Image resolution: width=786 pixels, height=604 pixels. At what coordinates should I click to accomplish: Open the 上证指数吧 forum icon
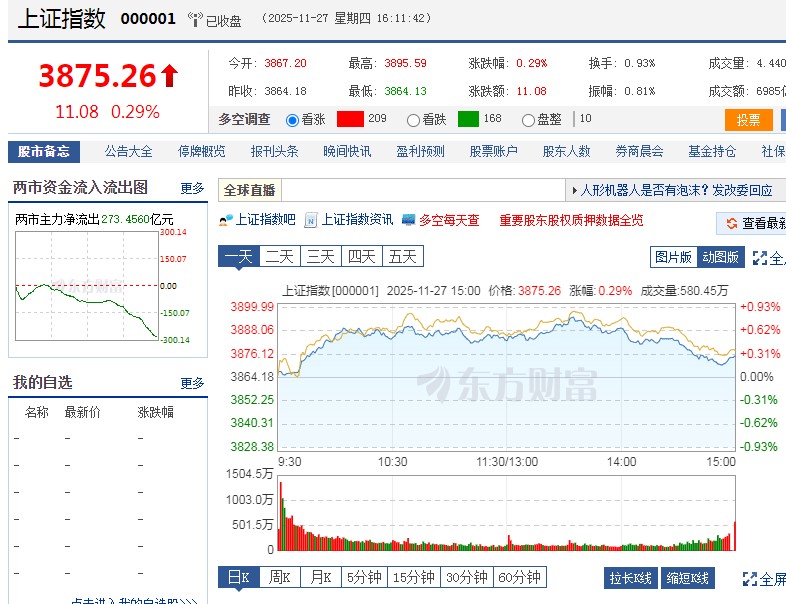[226, 220]
